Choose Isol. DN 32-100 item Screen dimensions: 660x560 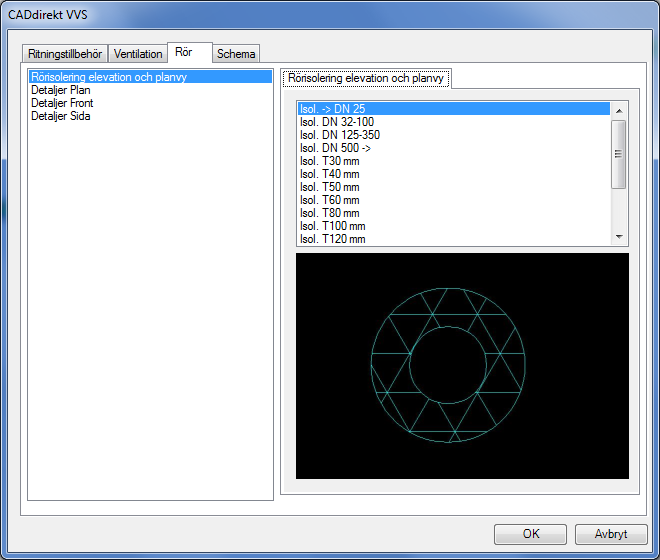tap(454, 122)
